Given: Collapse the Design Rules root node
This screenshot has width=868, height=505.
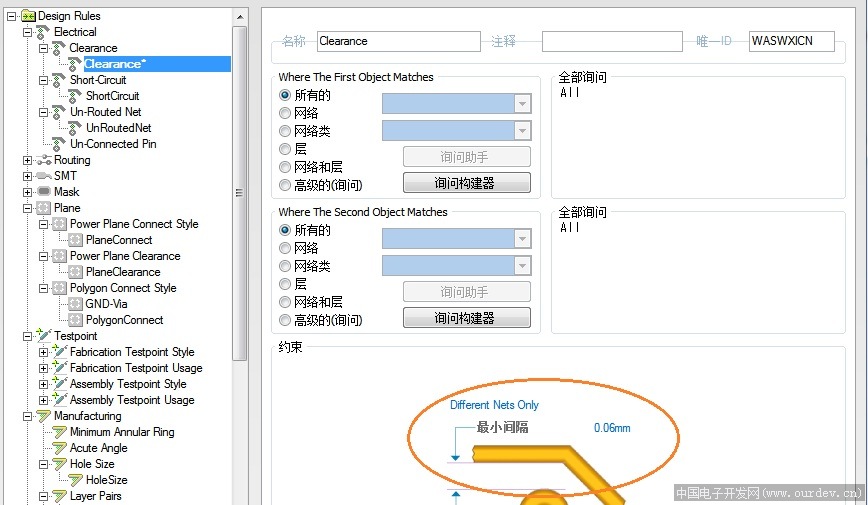Looking at the screenshot, I should (12, 16).
